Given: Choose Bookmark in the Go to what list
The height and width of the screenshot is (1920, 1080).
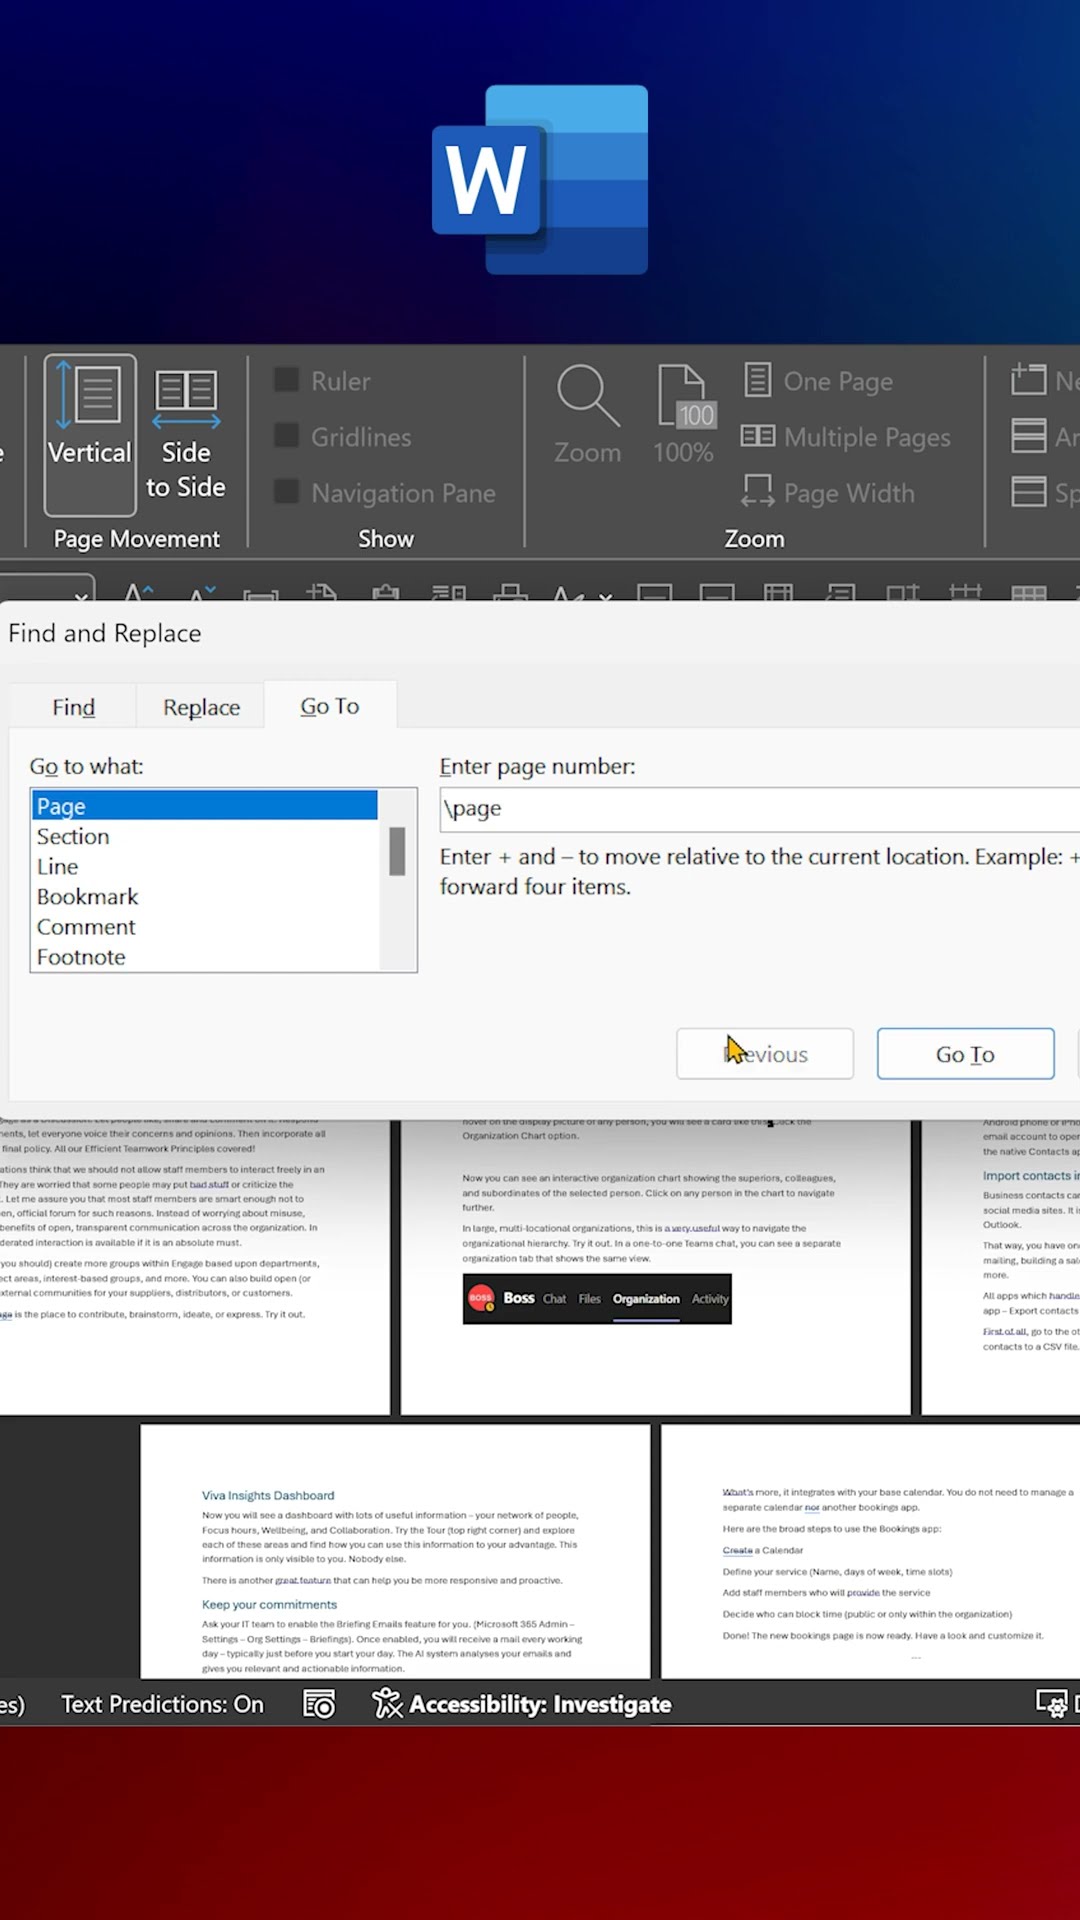Looking at the screenshot, I should (x=205, y=897).
